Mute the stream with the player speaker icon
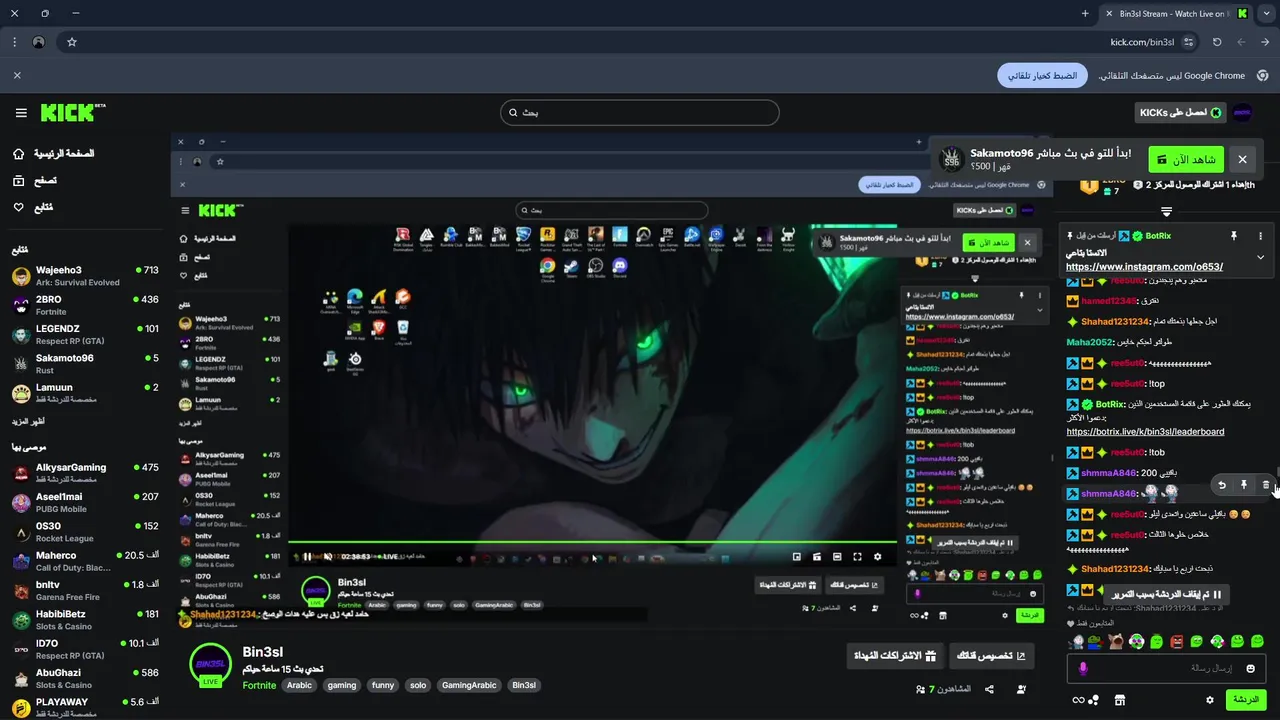Image resolution: width=1280 pixels, height=720 pixels. tap(327, 557)
